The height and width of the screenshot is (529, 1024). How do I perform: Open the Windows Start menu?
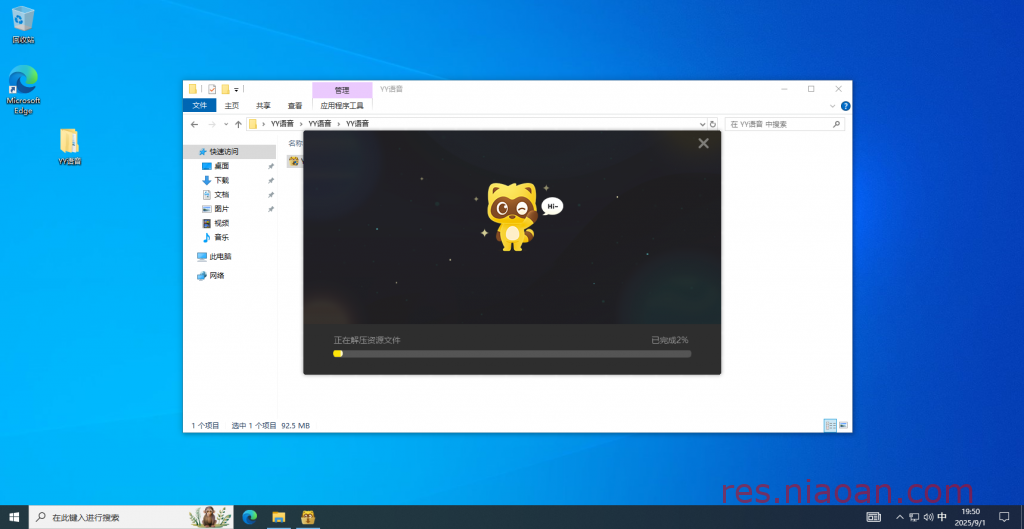click(14, 517)
